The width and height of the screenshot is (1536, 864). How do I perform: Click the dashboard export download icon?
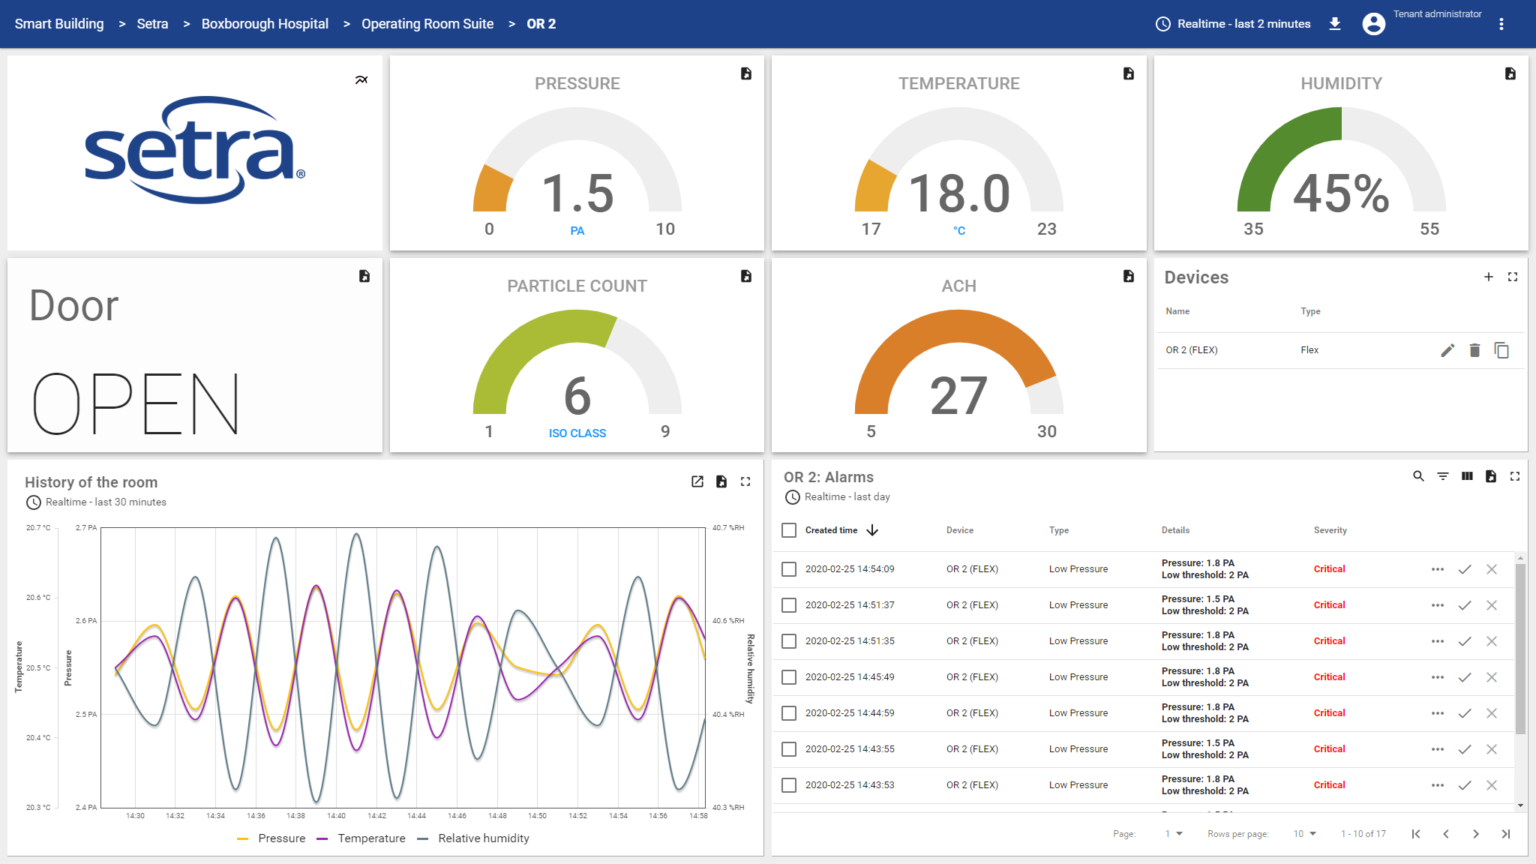[1334, 24]
